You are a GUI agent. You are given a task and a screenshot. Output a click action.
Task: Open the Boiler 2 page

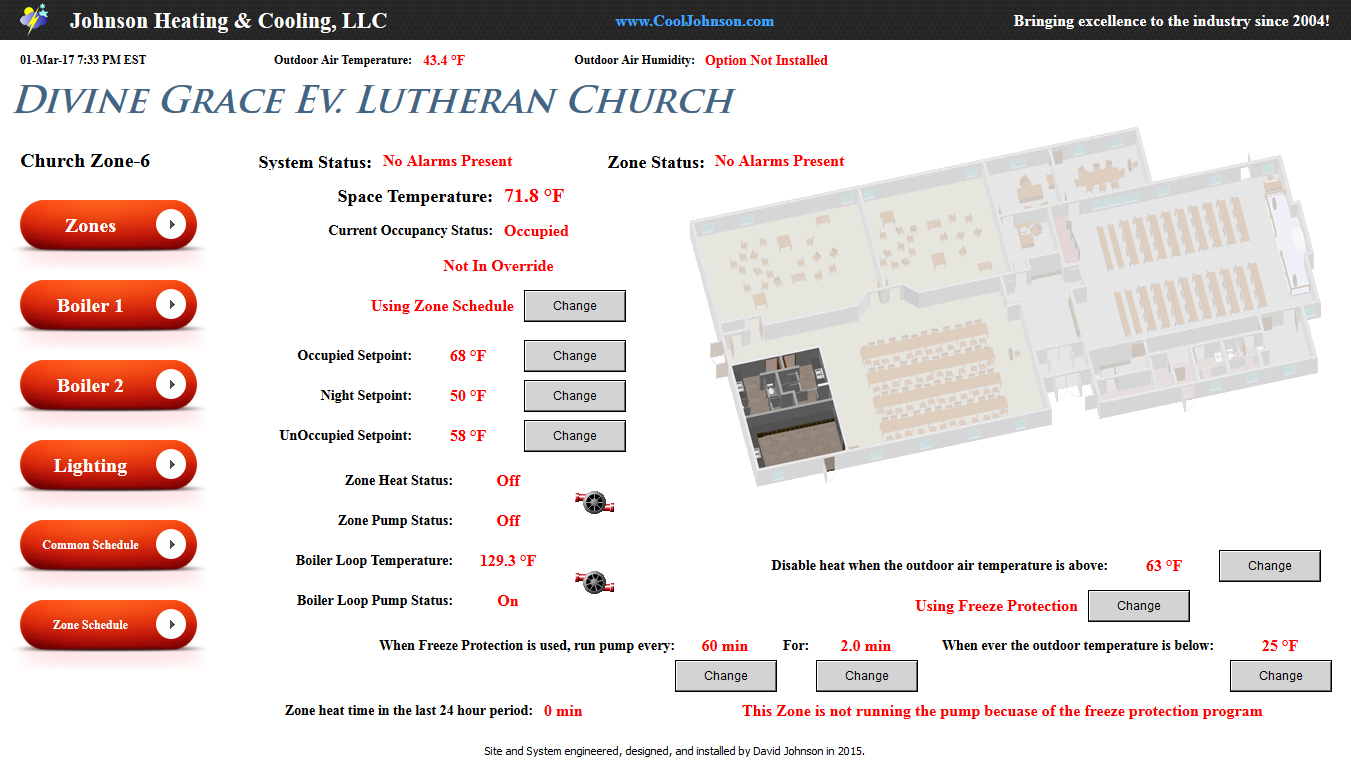click(x=108, y=385)
